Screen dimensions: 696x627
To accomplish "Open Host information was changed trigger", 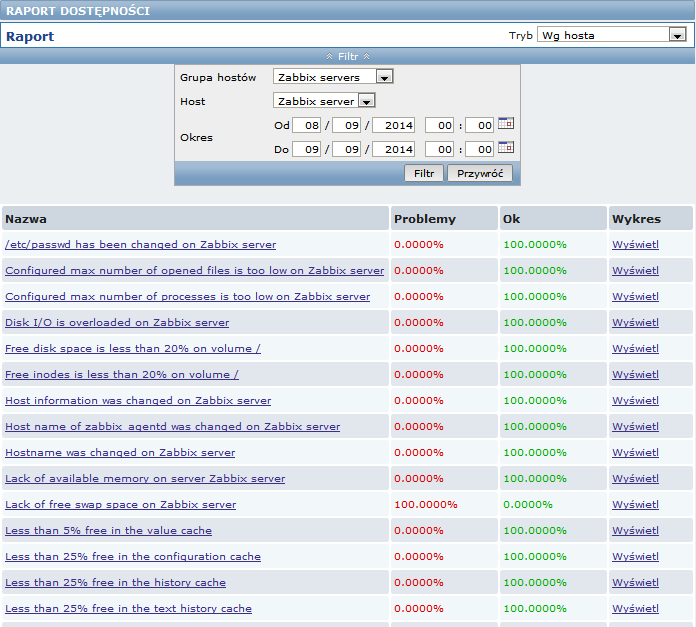I will (x=138, y=401).
